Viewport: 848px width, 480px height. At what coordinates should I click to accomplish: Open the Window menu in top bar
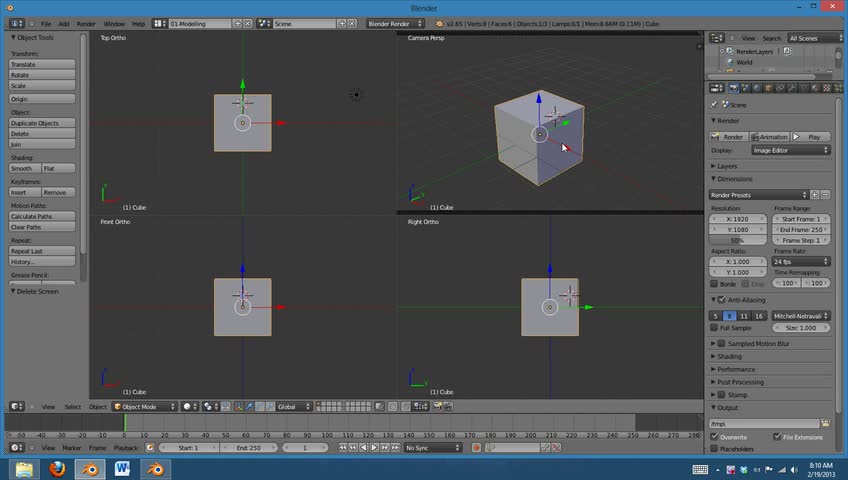114,23
